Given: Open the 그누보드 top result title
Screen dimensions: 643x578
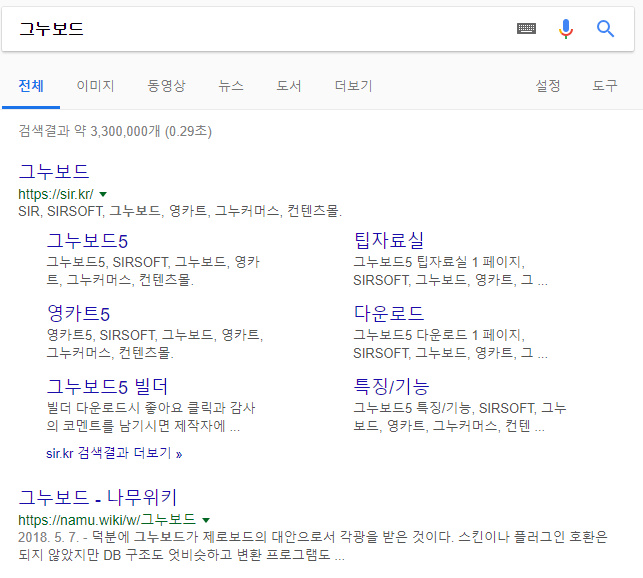Looking at the screenshot, I should pyautogui.click(x=54, y=171).
